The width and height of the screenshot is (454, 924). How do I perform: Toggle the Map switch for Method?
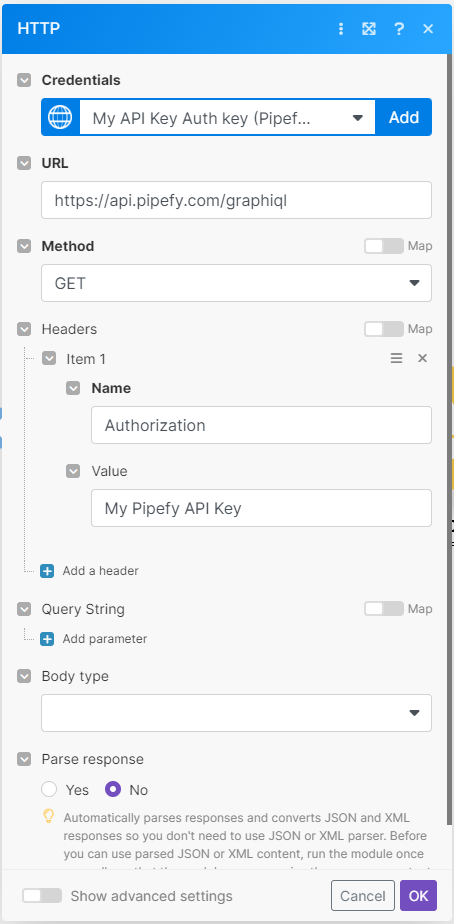[384, 246]
